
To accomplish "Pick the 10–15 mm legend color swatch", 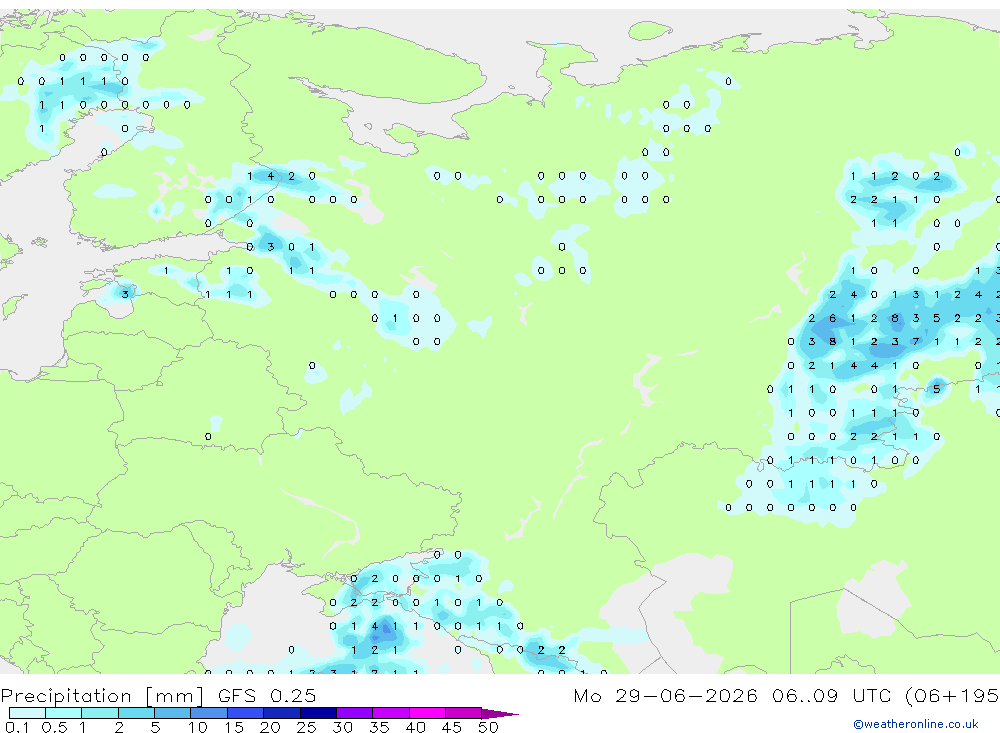I will tap(209, 713).
